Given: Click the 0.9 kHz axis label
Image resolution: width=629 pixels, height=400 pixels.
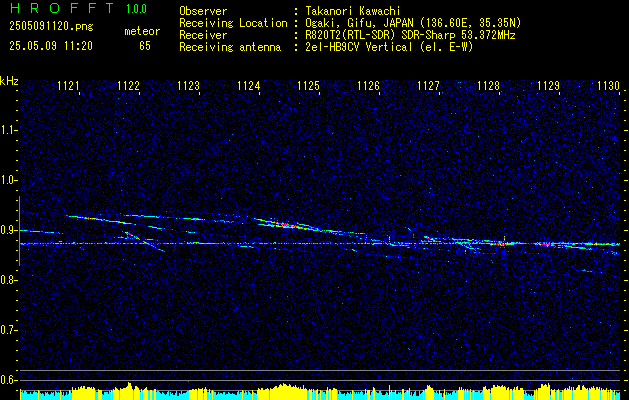Looking at the screenshot, I should pyautogui.click(x=8, y=230).
